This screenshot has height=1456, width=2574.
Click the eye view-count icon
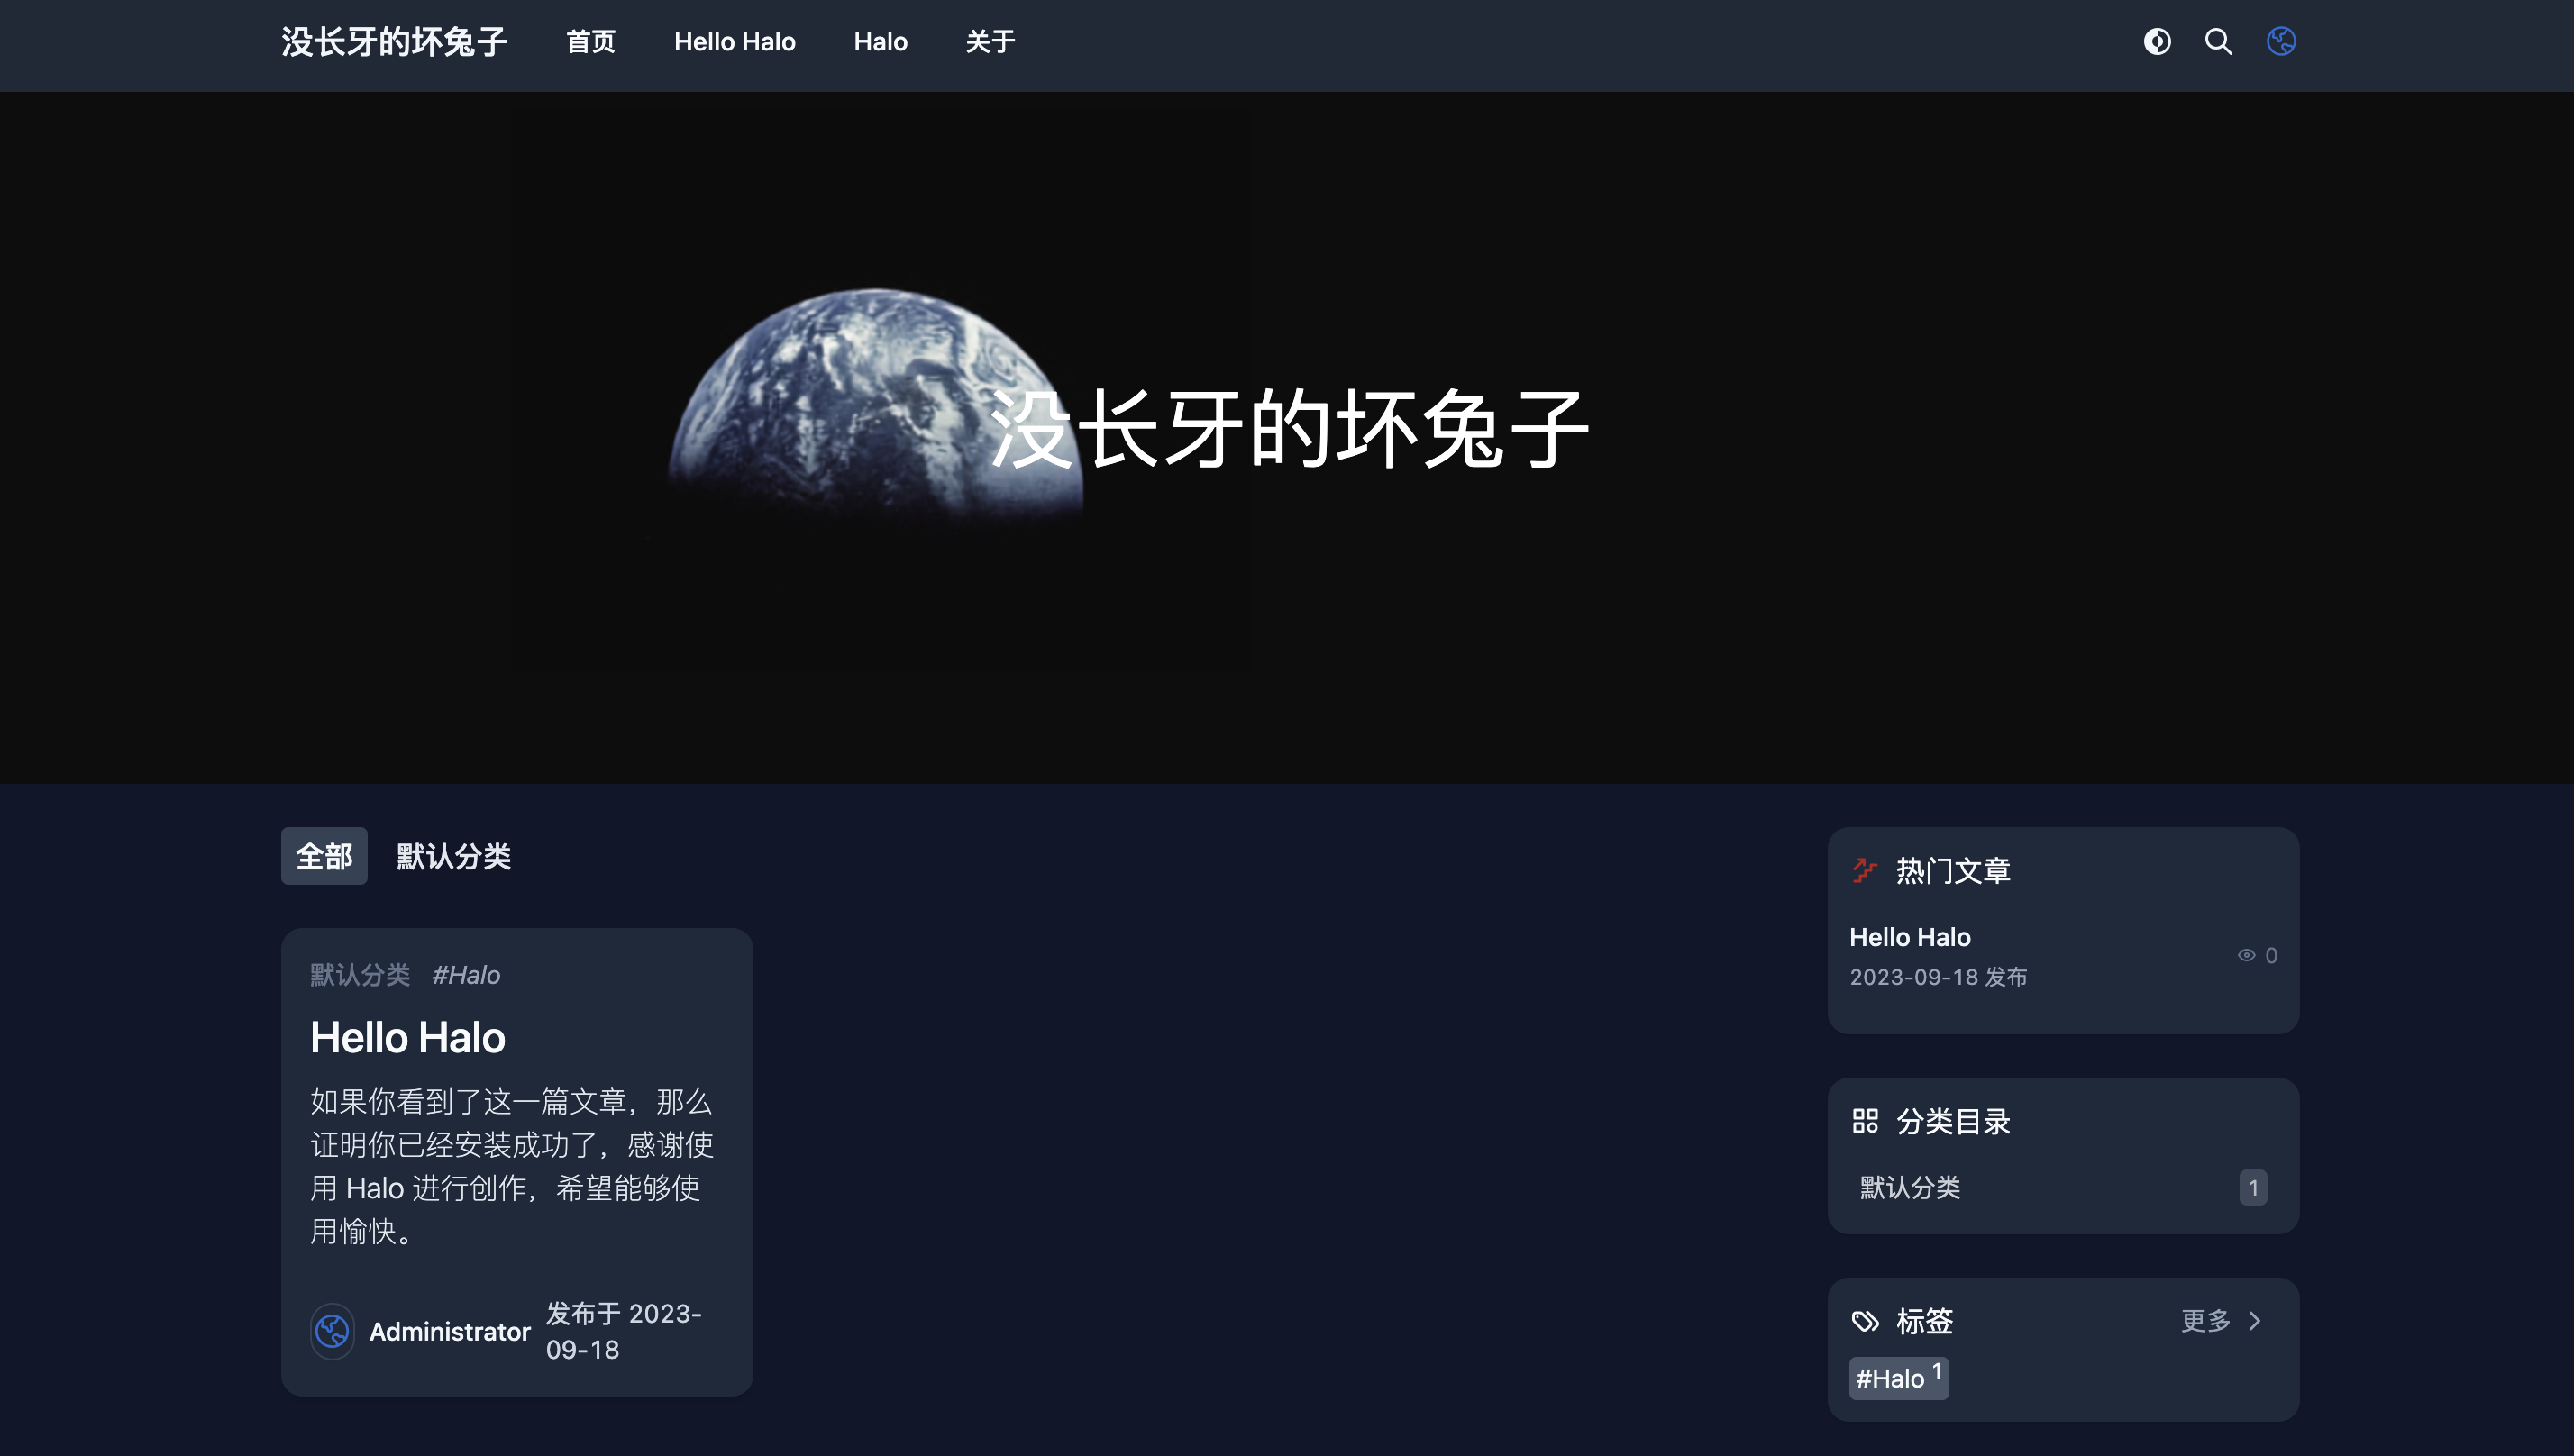2246,955
